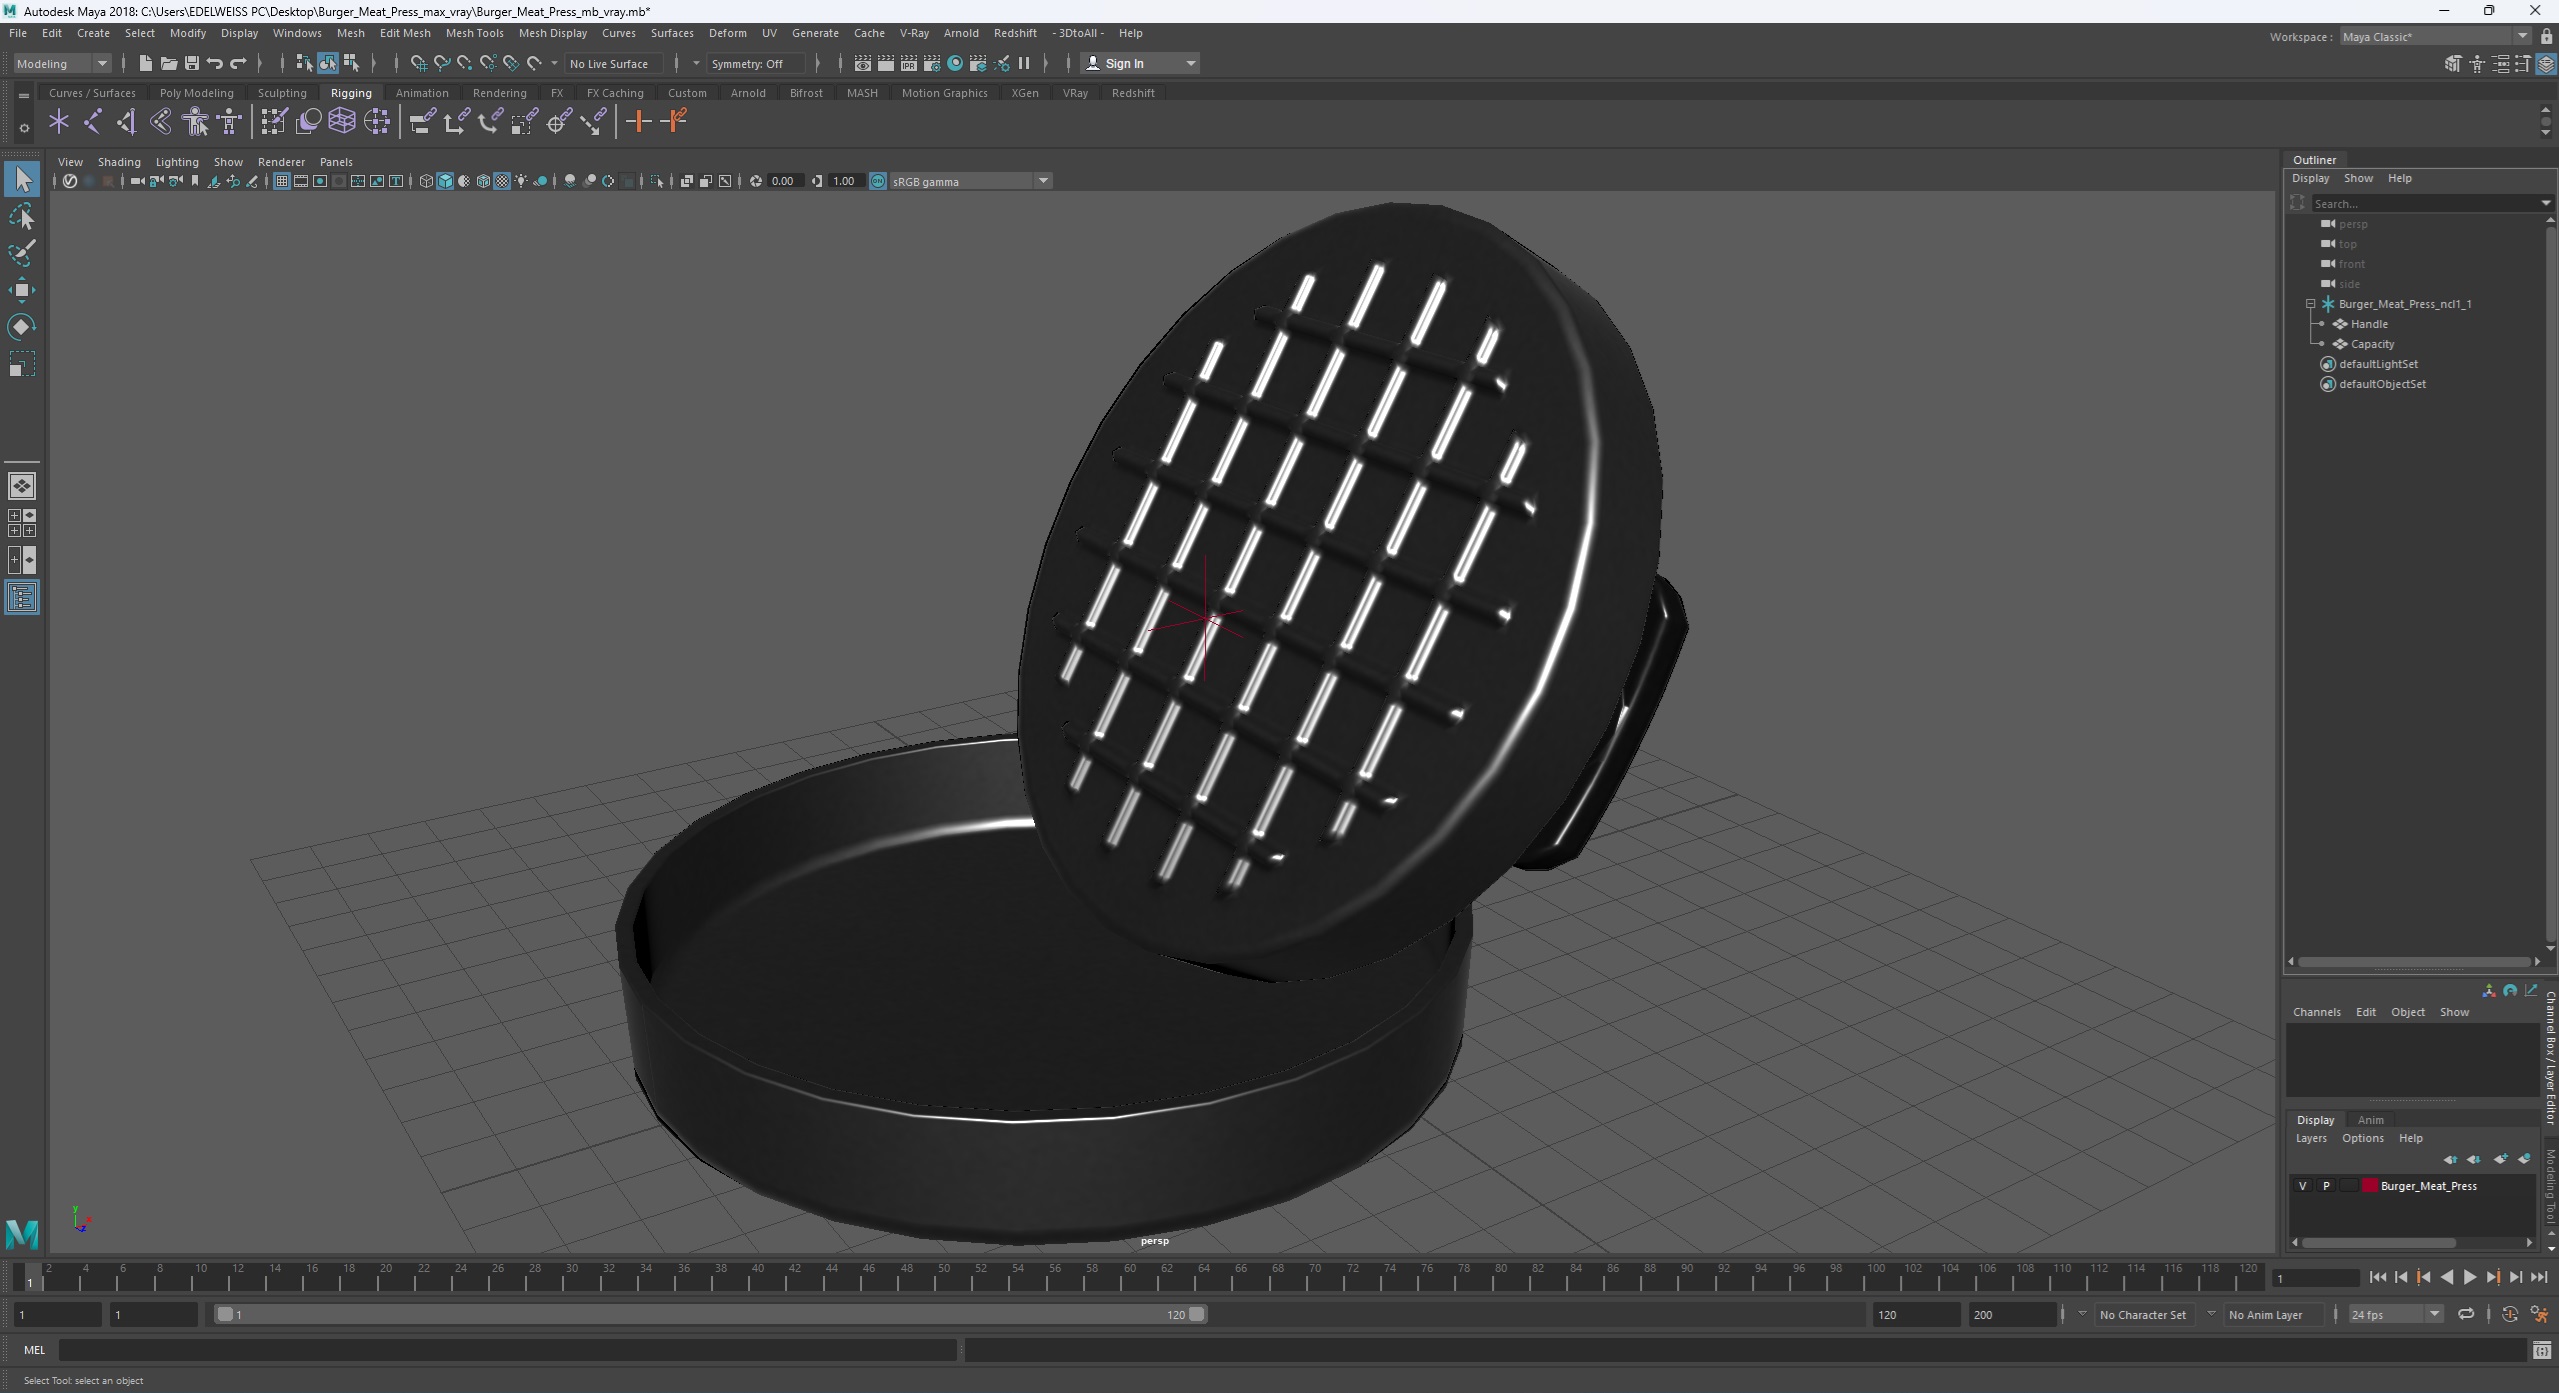Viewport: 2559px width, 1393px height.
Task: Open the Deform menu
Action: (x=727, y=33)
